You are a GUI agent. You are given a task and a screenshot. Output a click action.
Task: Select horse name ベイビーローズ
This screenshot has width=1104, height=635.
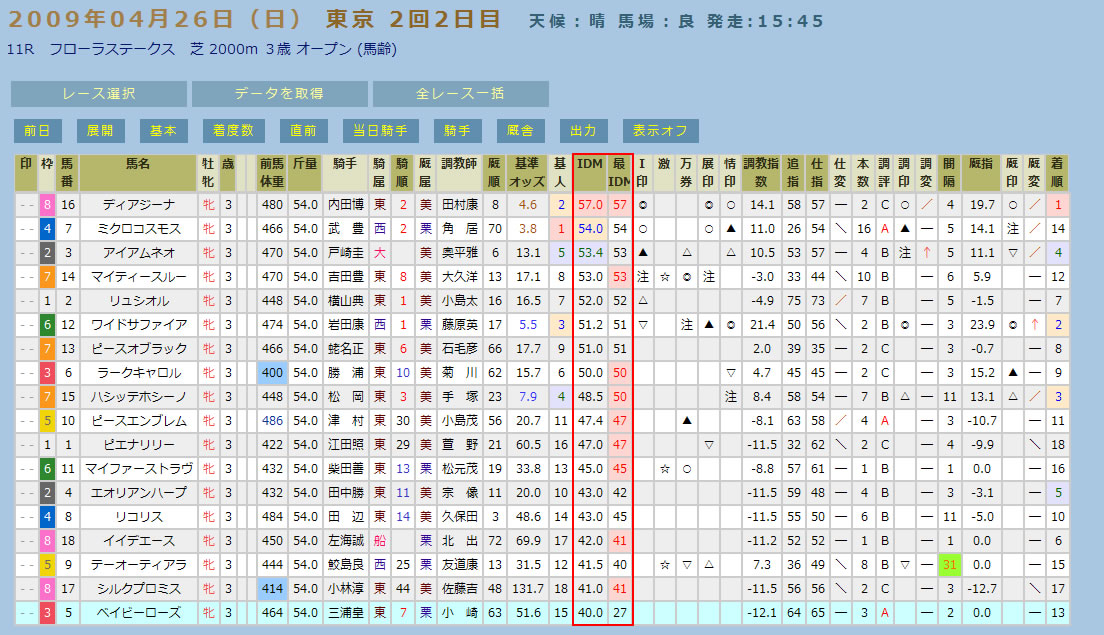(x=139, y=612)
